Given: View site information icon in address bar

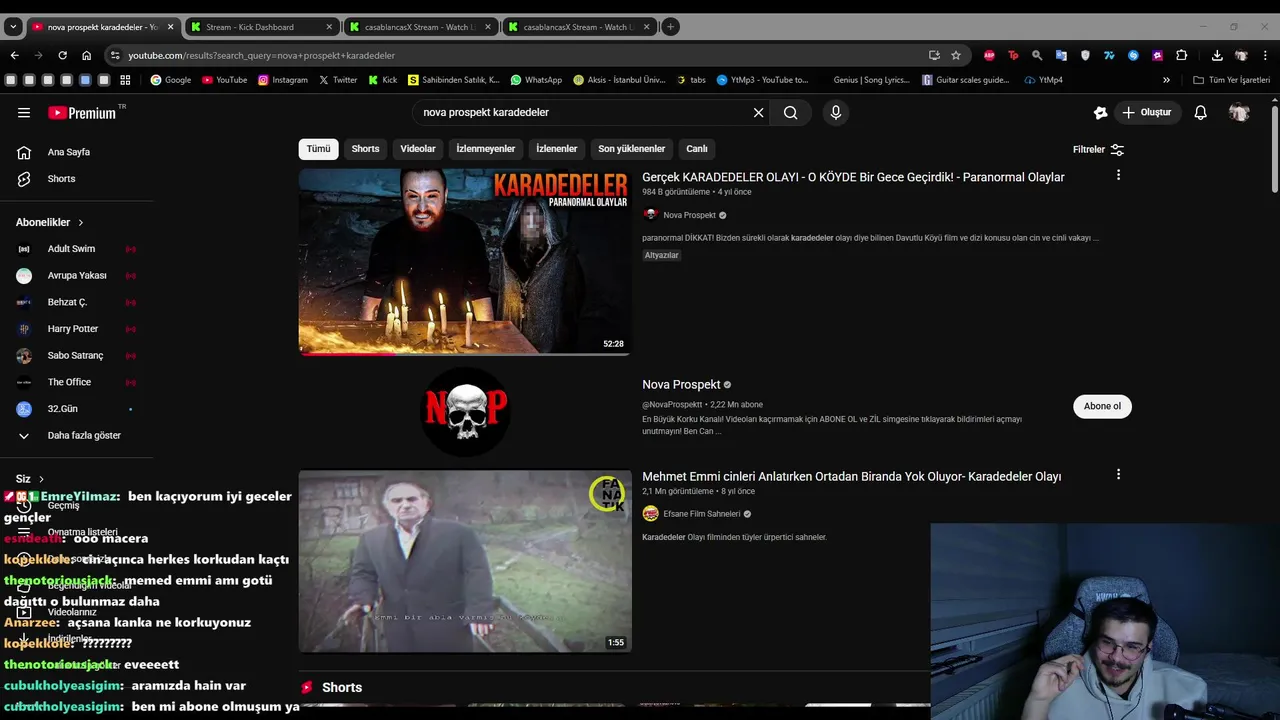Looking at the screenshot, I should [115, 55].
